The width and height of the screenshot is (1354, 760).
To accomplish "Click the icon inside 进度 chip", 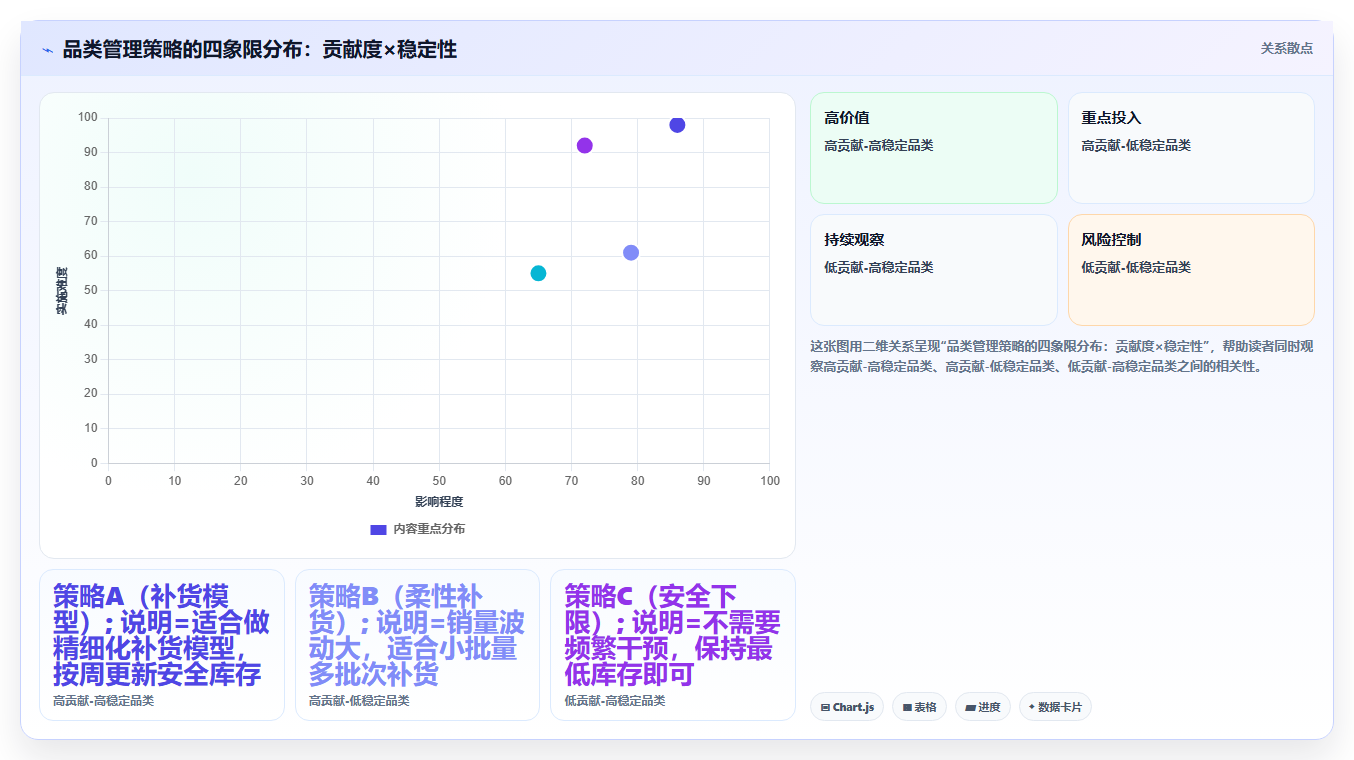I will tap(970, 708).
